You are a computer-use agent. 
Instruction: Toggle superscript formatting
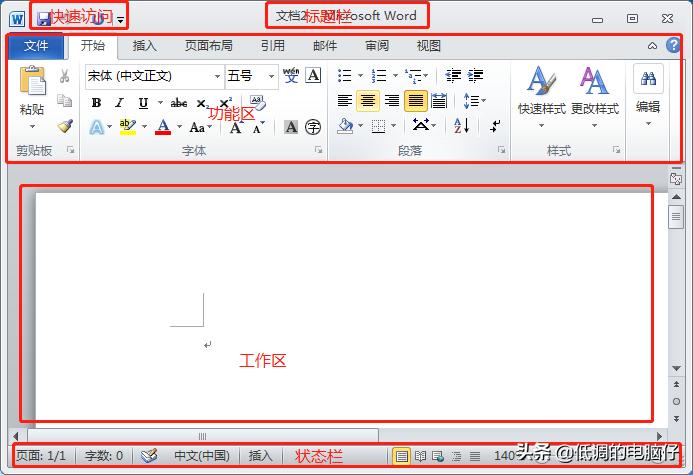[x=225, y=103]
